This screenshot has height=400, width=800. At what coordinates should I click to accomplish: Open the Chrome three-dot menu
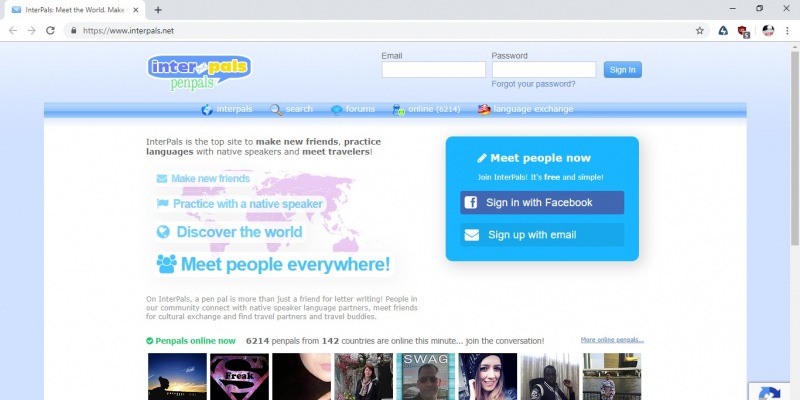[x=787, y=31]
